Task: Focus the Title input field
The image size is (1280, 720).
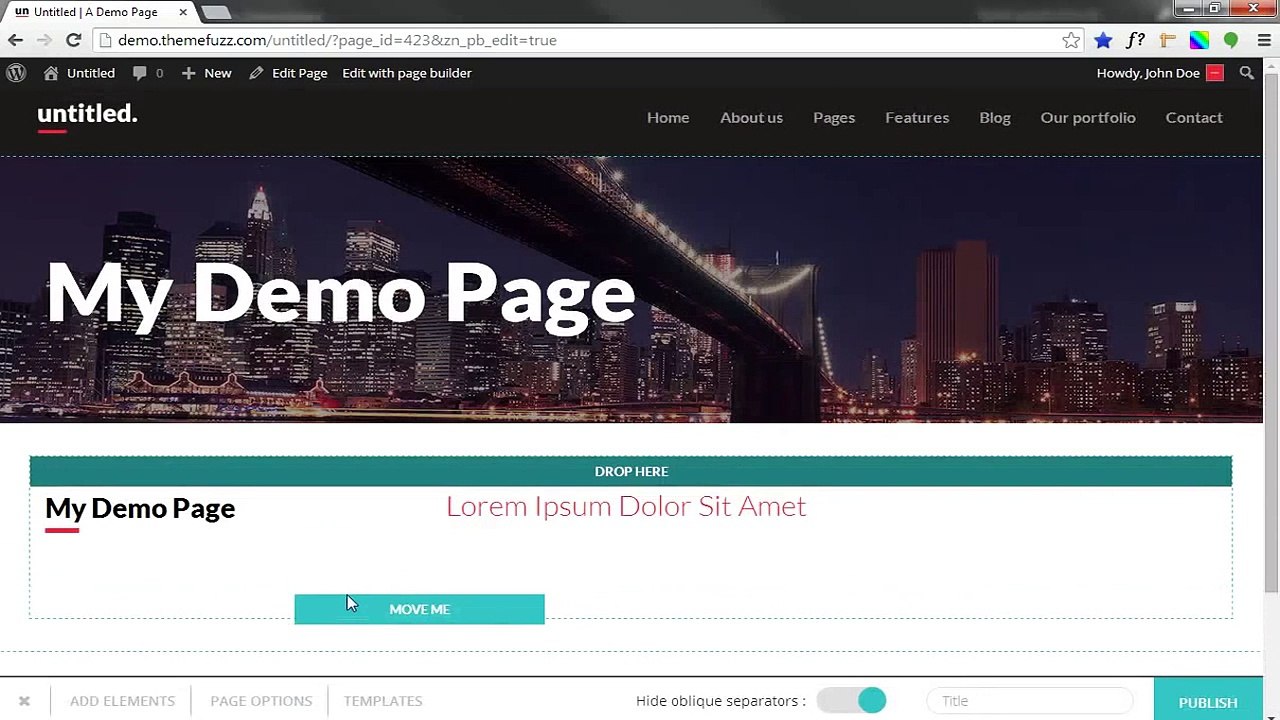Action: click(x=1030, y=701)
